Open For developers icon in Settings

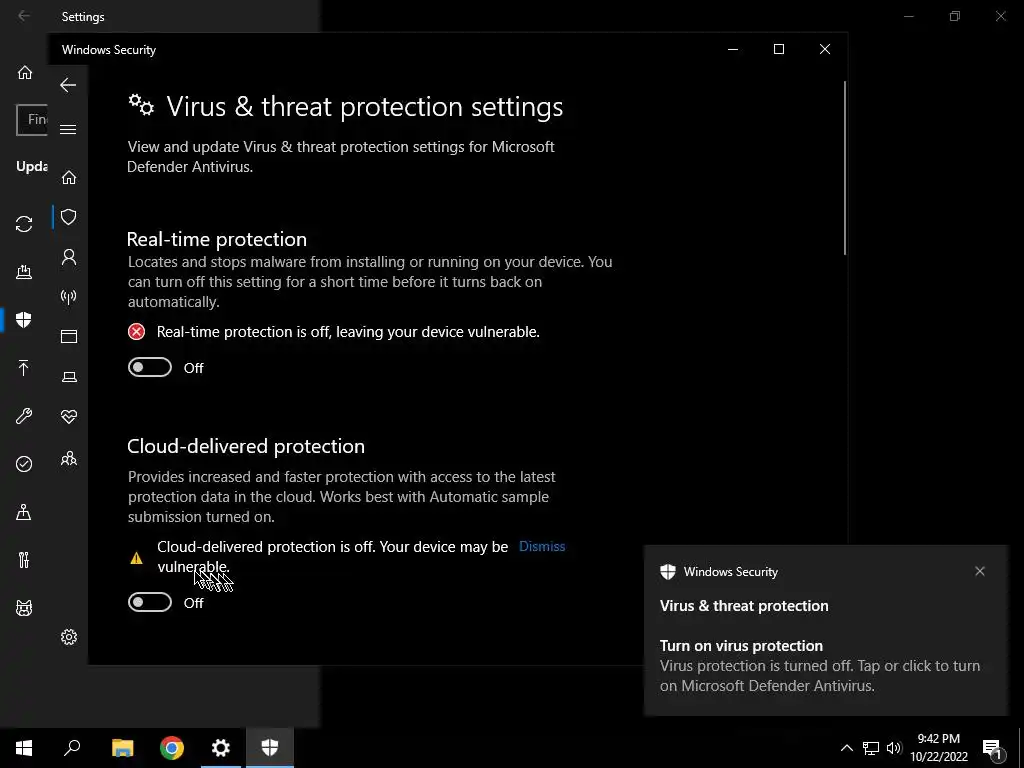pos(24,560)
